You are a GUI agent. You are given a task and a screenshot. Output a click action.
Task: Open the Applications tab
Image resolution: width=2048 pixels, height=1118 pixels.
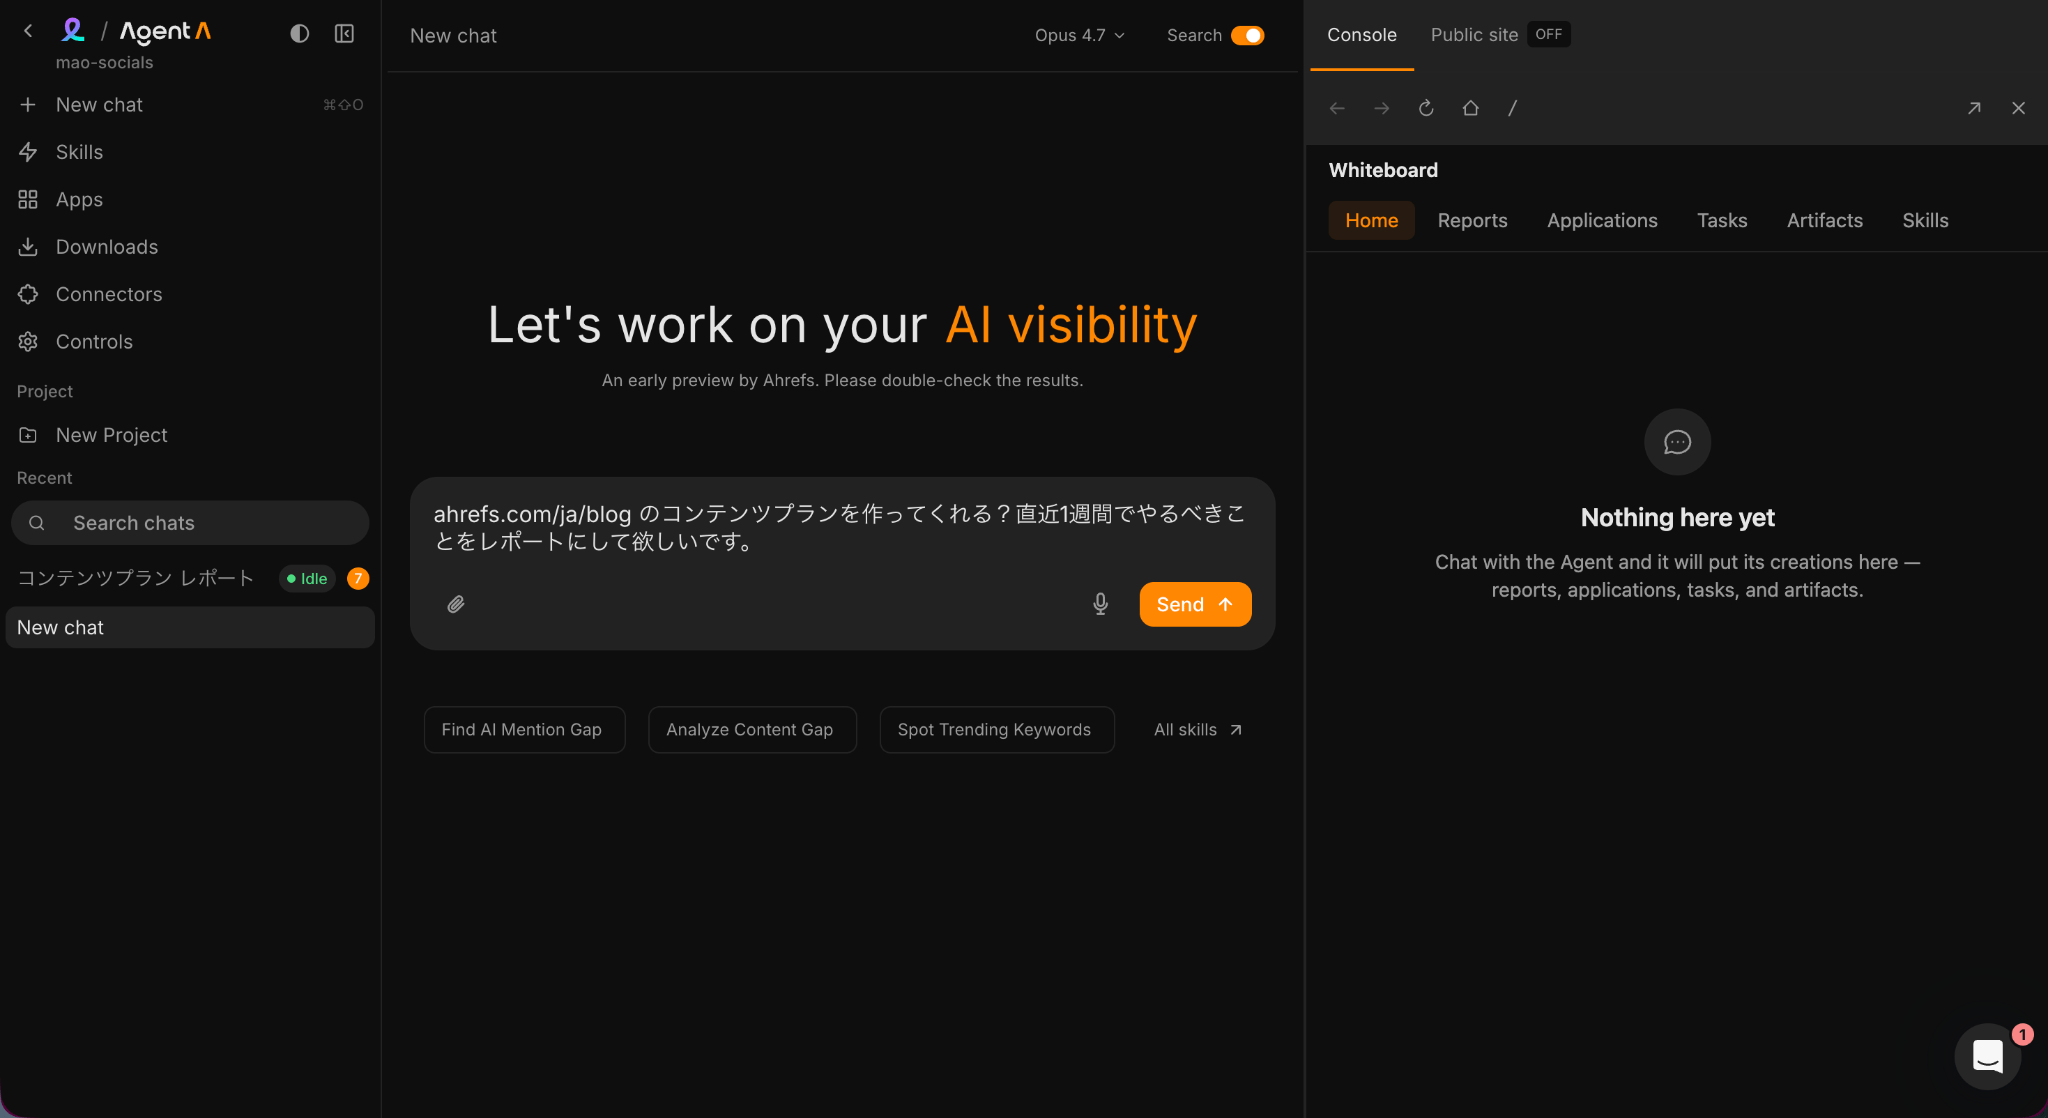coord(1602,220)
